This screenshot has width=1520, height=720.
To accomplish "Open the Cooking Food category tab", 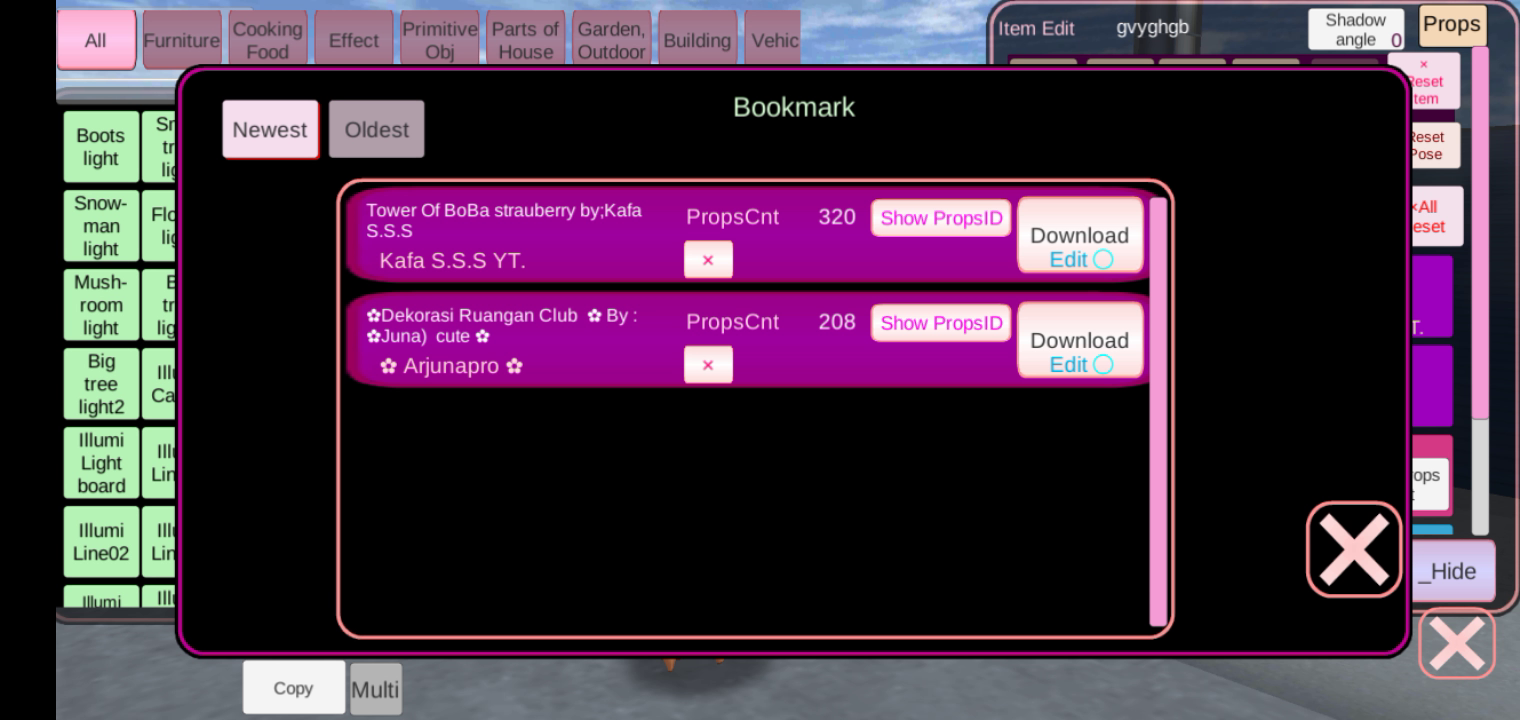I will click(x=267, y=41).
